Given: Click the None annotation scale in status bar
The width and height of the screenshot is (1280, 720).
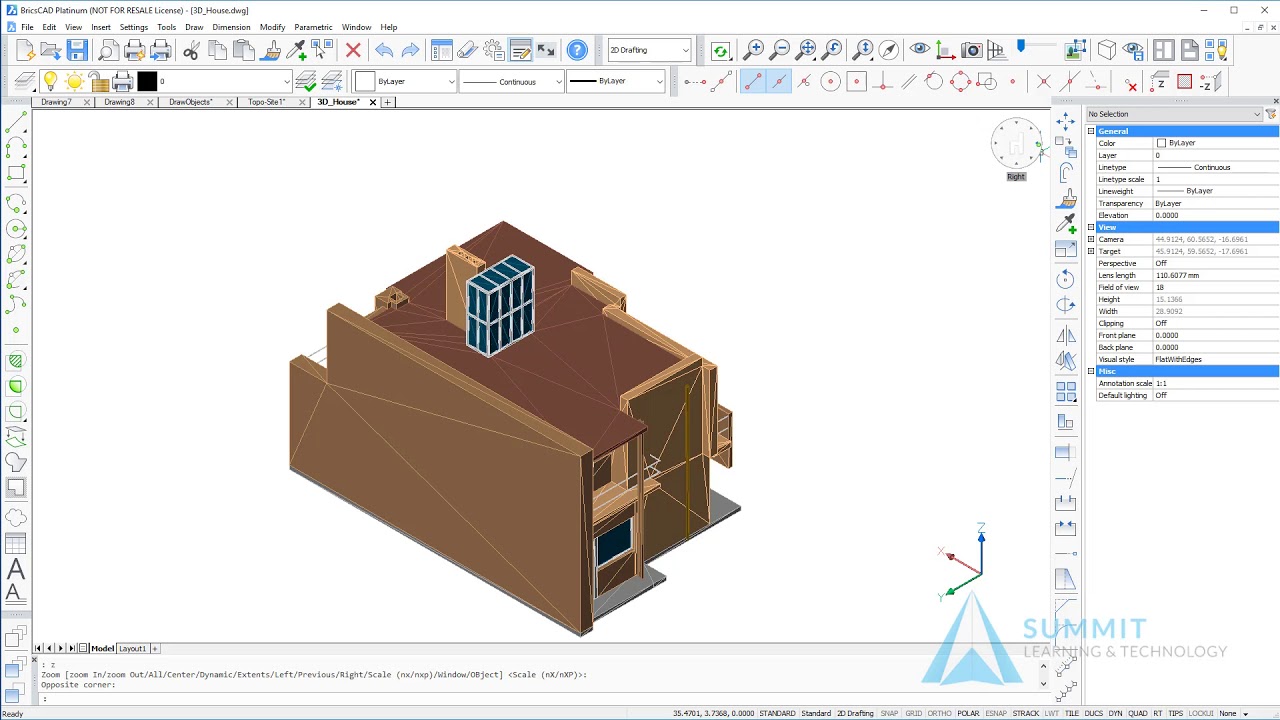Looking at the screenshot, I should 1227,713.
